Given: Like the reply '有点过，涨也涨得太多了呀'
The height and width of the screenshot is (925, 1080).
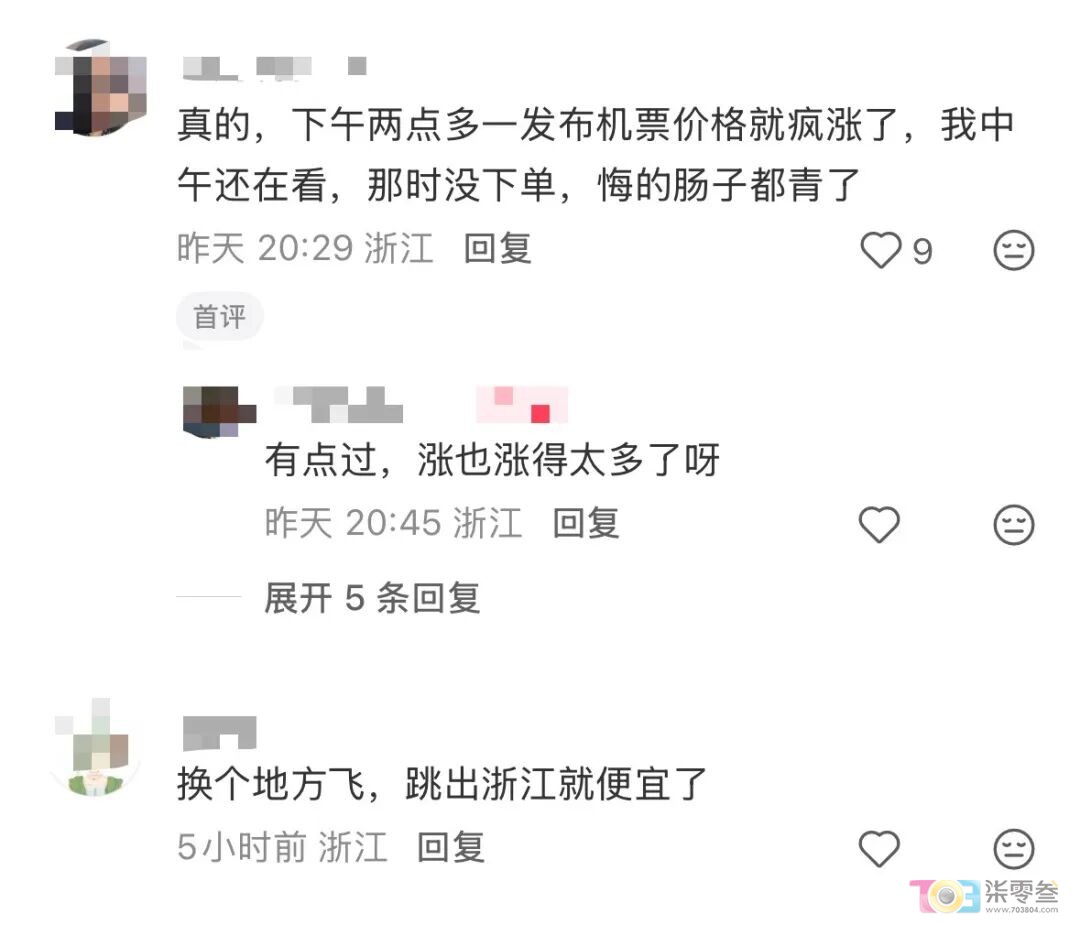Looking at the screenshot, I should (879, 524).
